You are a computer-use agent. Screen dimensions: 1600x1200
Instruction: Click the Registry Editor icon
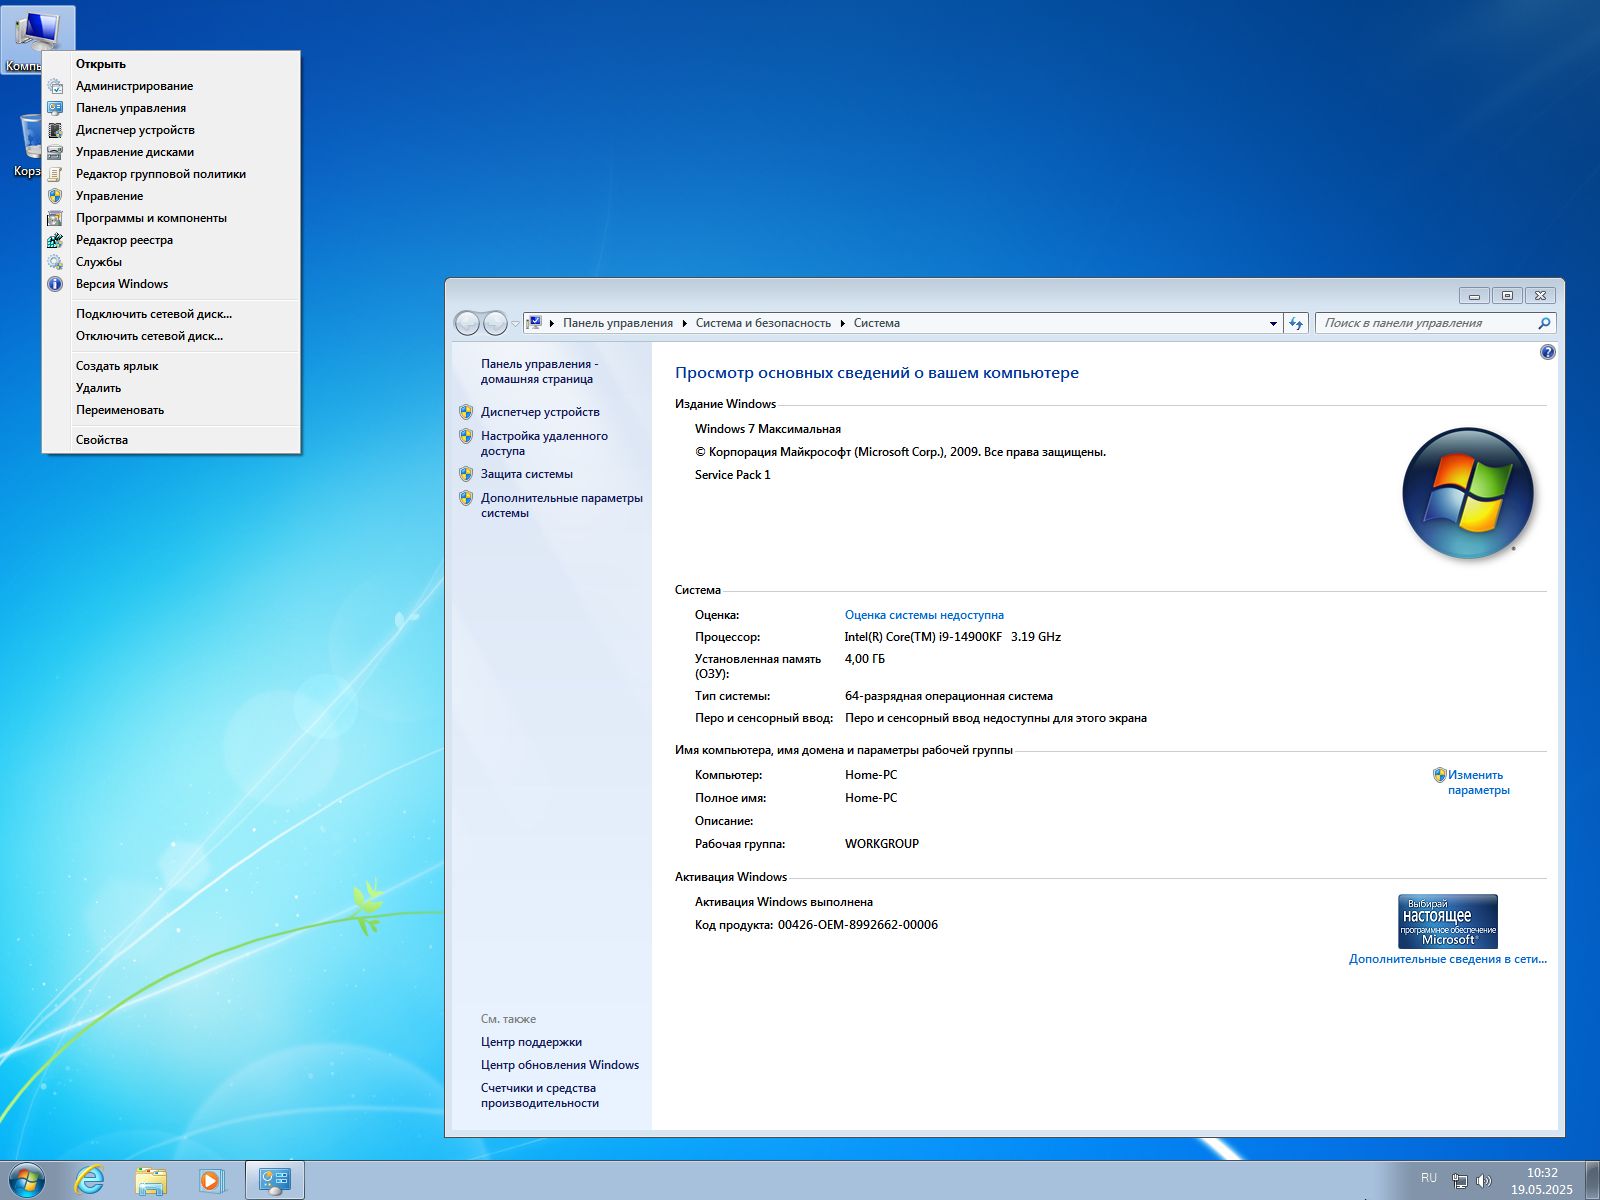click(x=56, y=240)
